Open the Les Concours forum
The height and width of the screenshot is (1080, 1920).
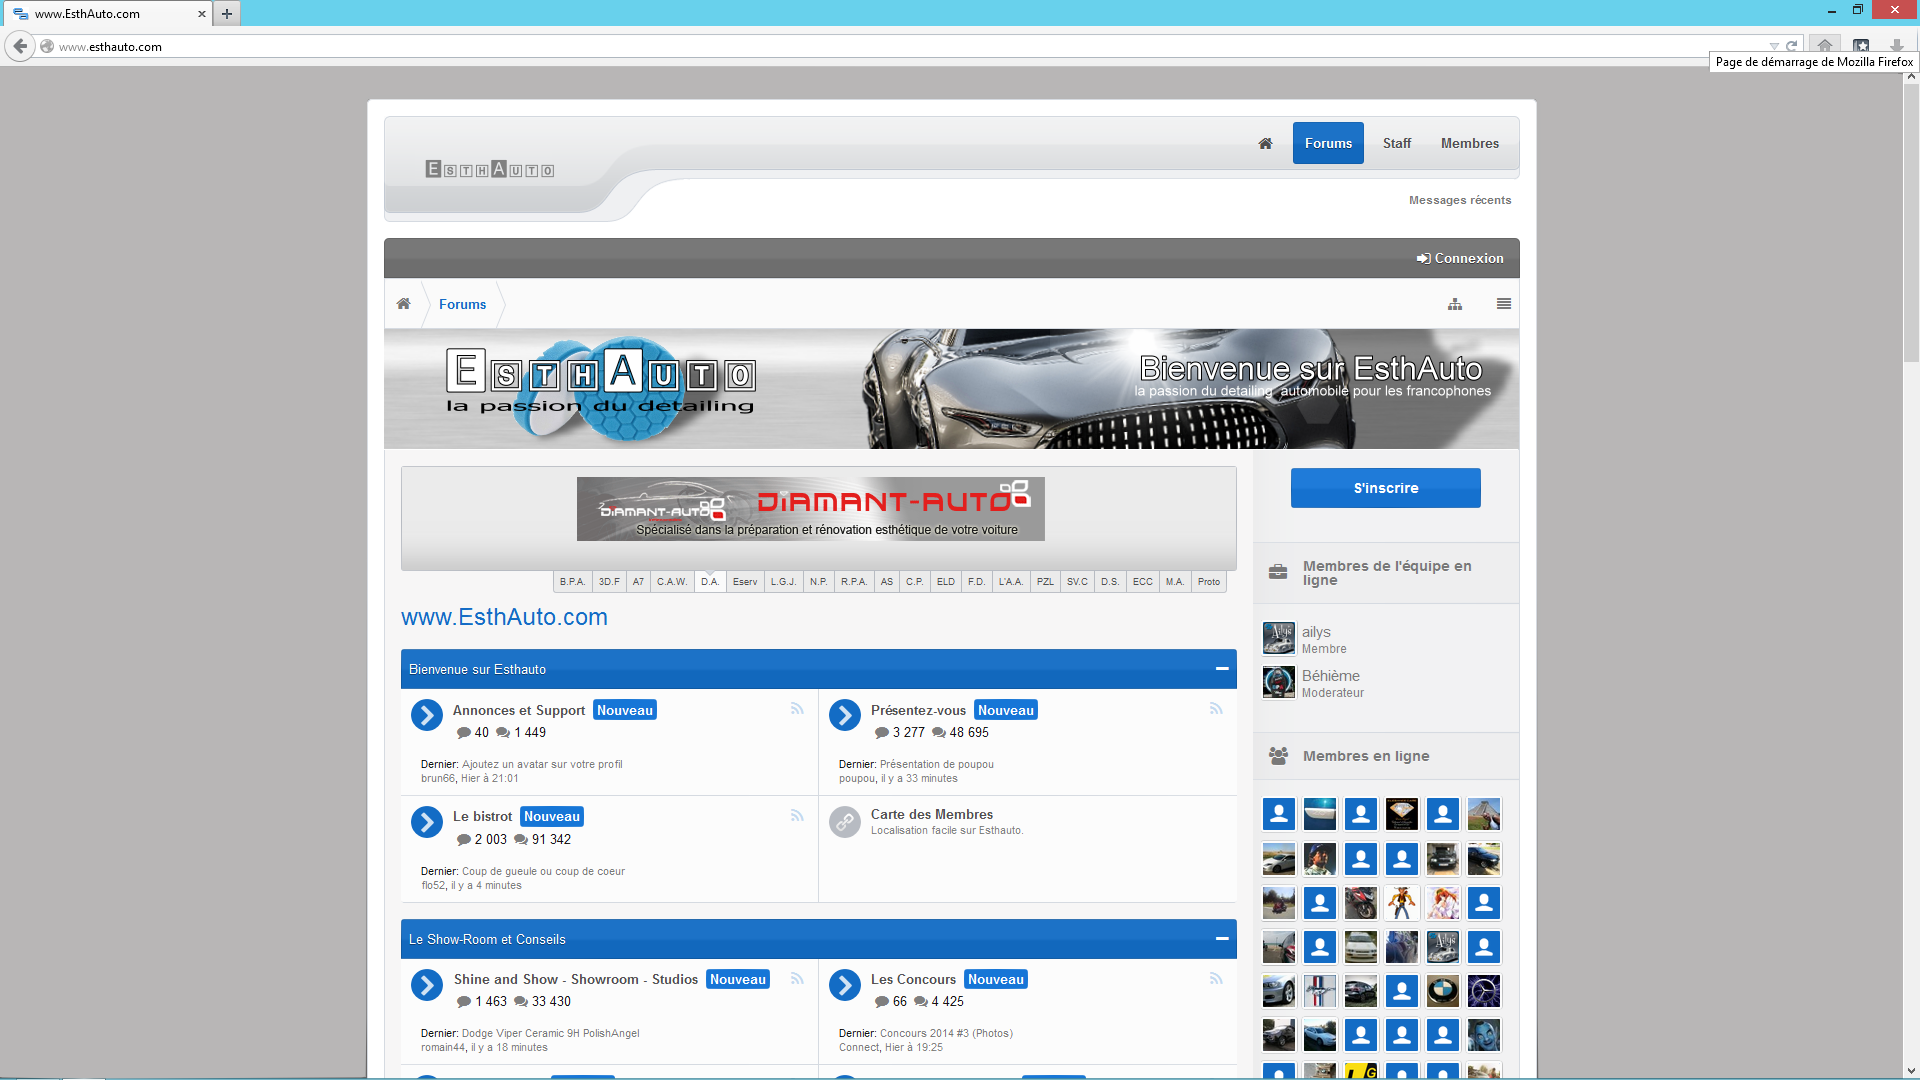(913, 980)
